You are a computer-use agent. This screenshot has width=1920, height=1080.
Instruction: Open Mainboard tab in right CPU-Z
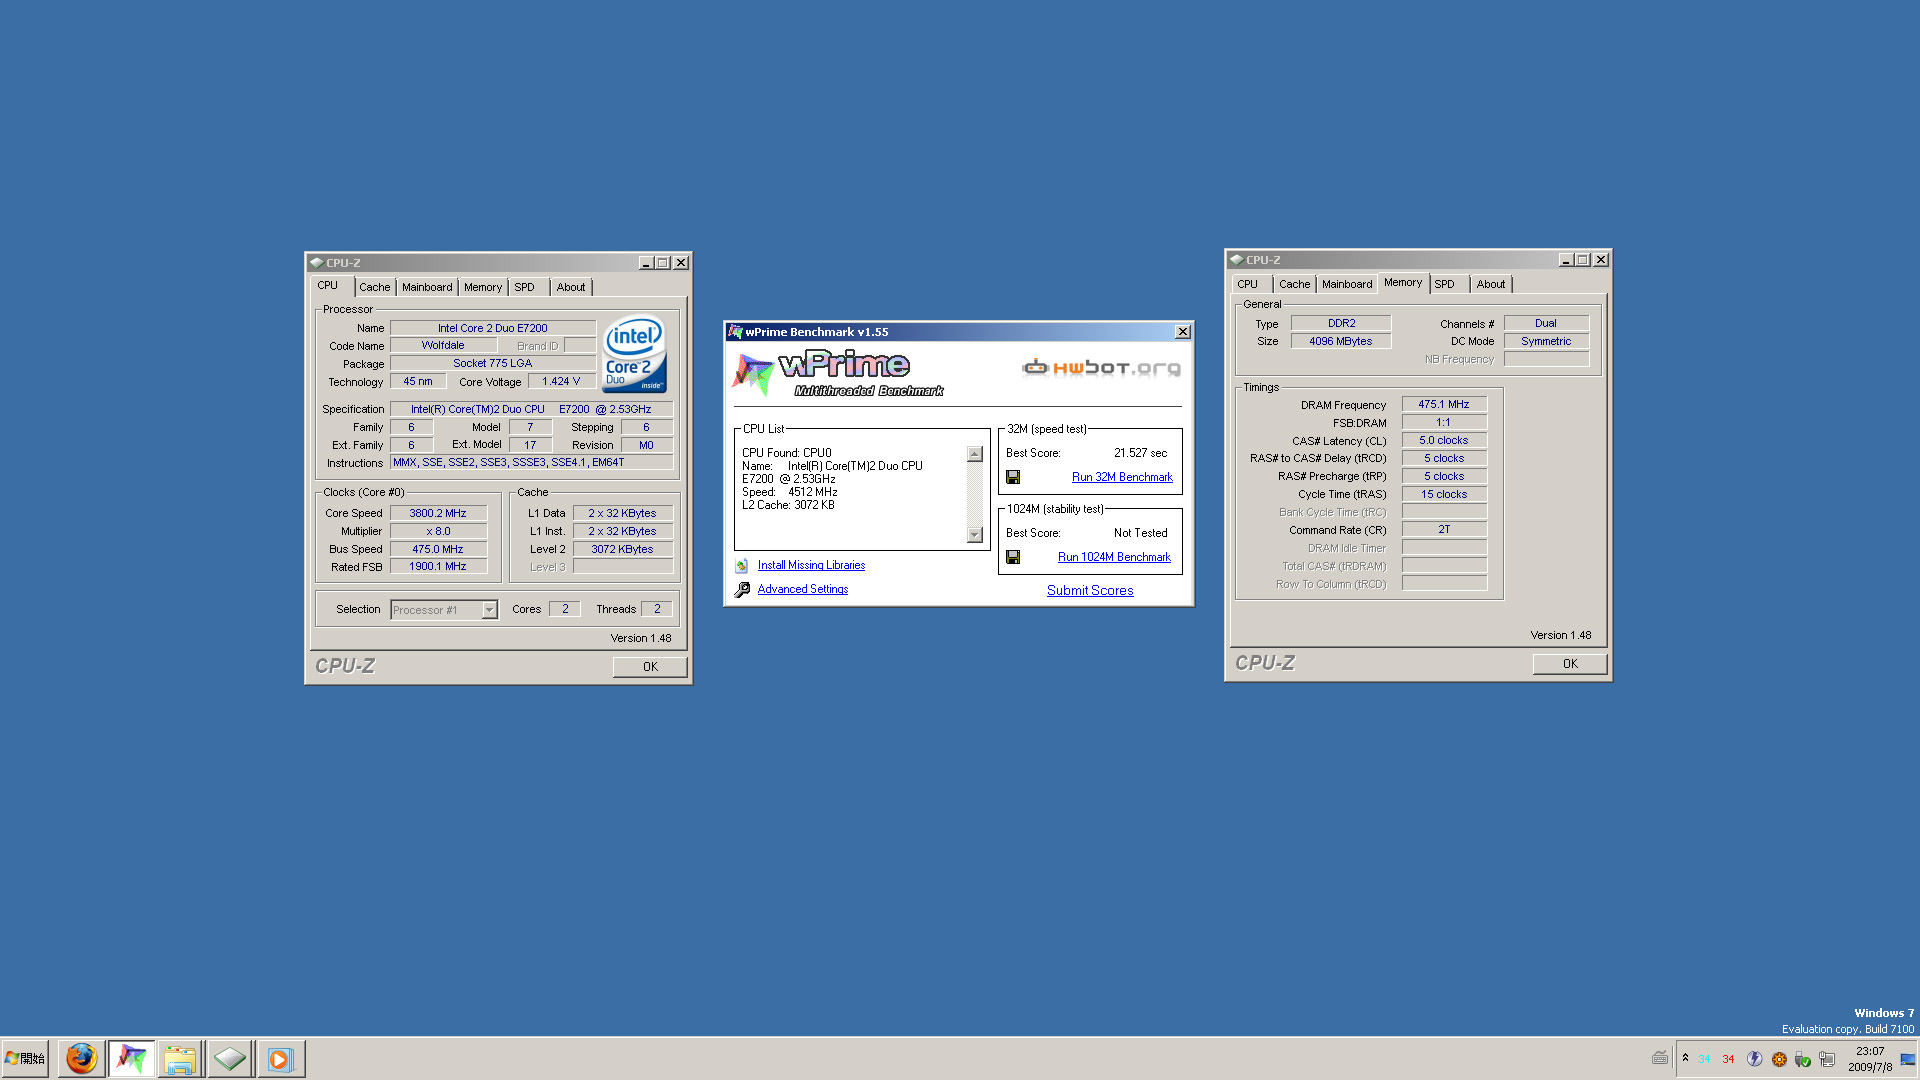click(1347, 284)
